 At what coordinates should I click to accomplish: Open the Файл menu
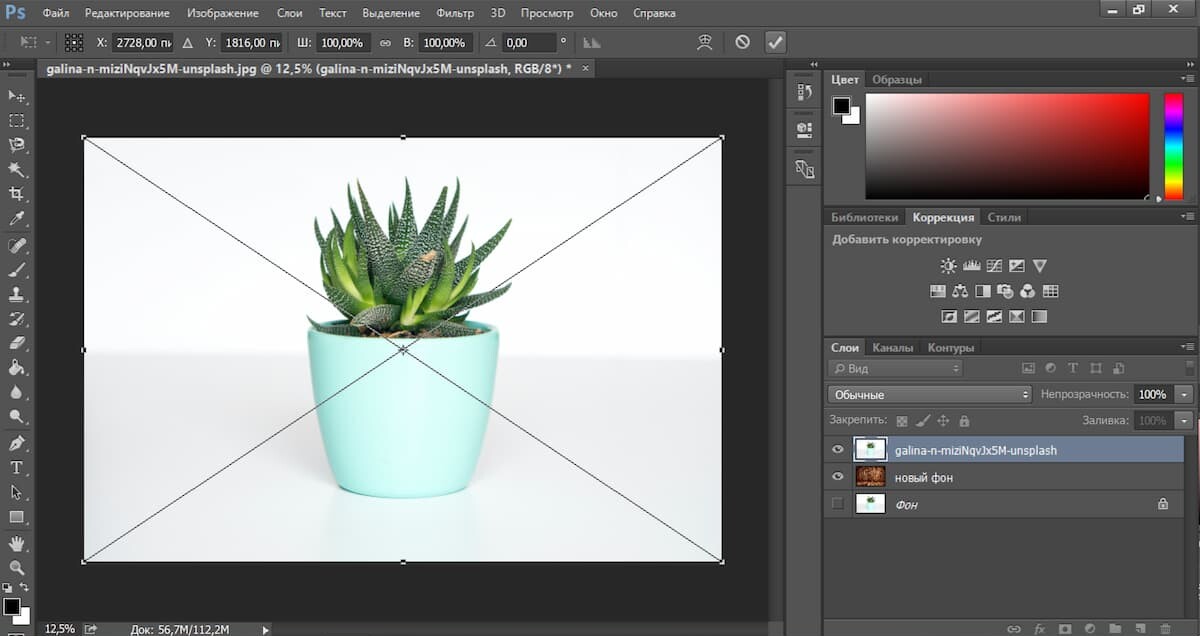coord(55,13)
